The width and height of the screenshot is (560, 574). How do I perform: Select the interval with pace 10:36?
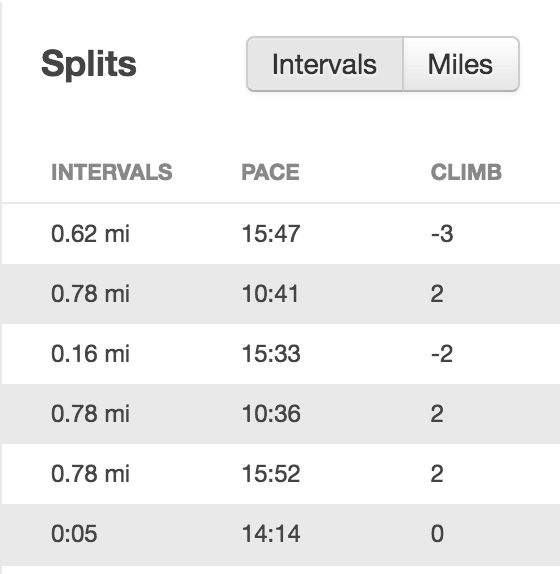[x=281, y=414]
